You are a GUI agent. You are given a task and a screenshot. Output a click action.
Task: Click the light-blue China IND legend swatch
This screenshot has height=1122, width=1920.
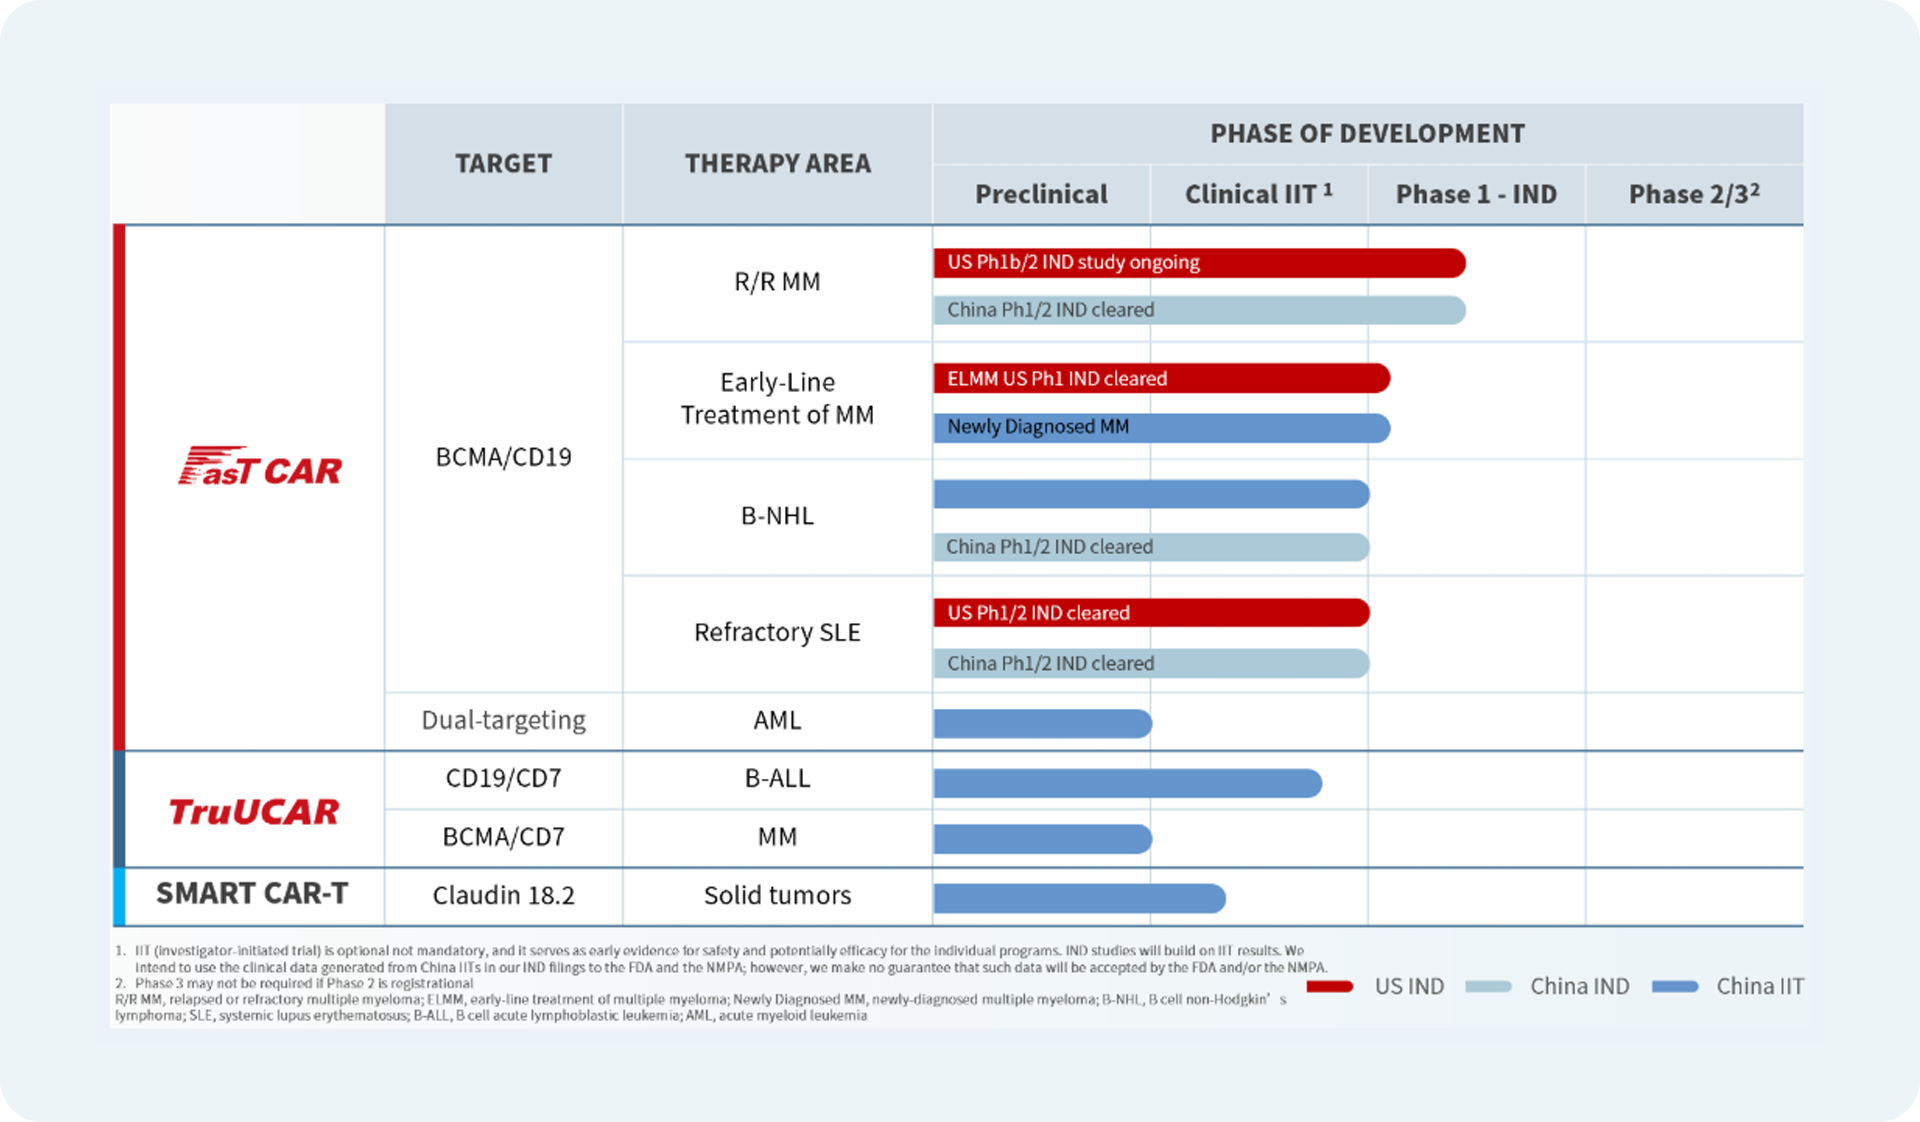point(1488,986)
